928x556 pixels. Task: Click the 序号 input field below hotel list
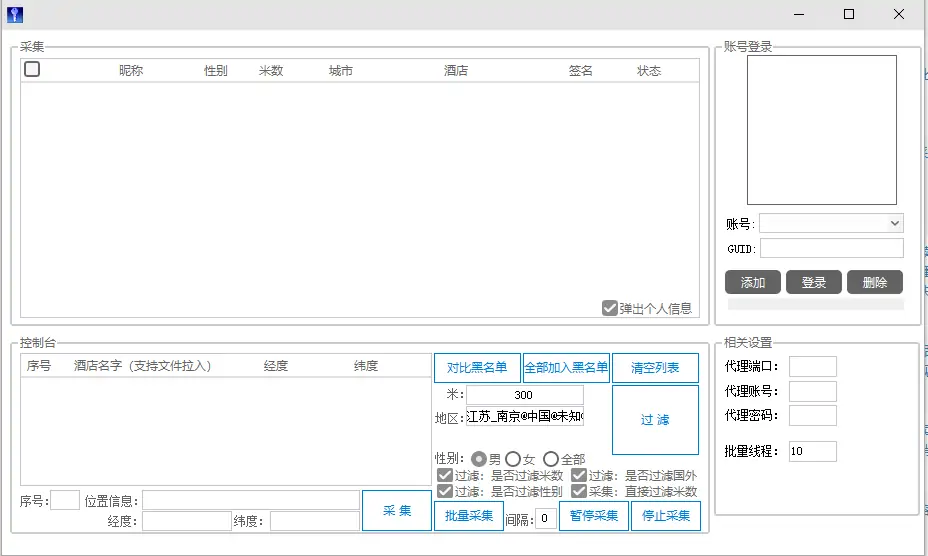point(65,500)
